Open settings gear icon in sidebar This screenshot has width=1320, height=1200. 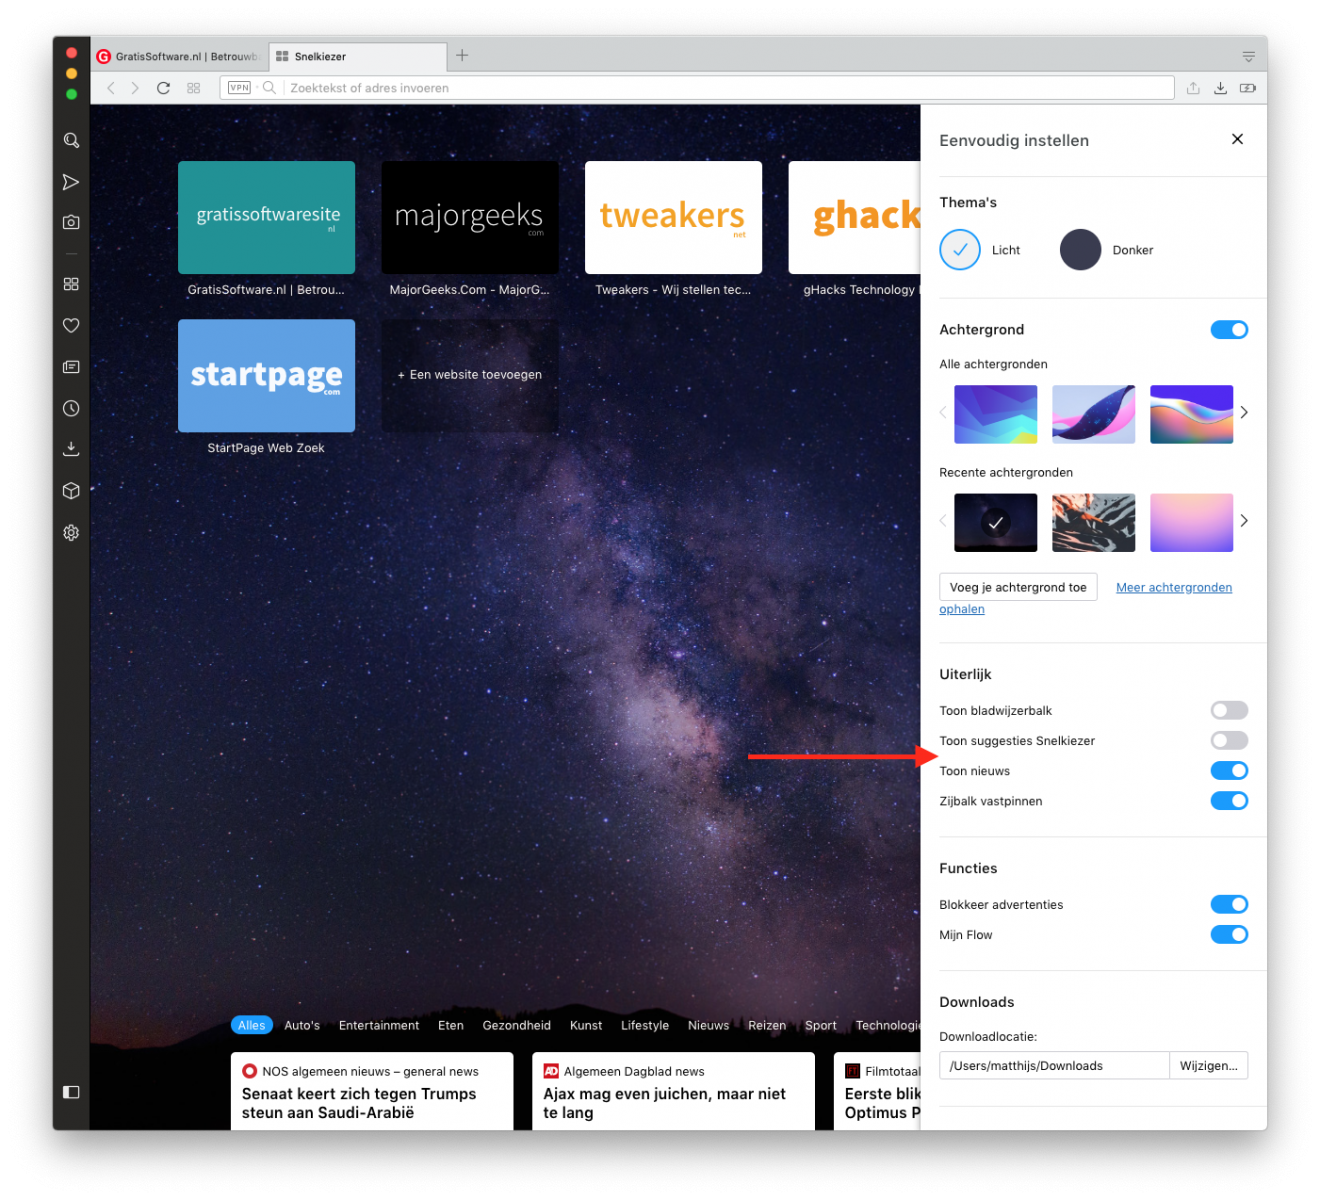coord(71,533)
